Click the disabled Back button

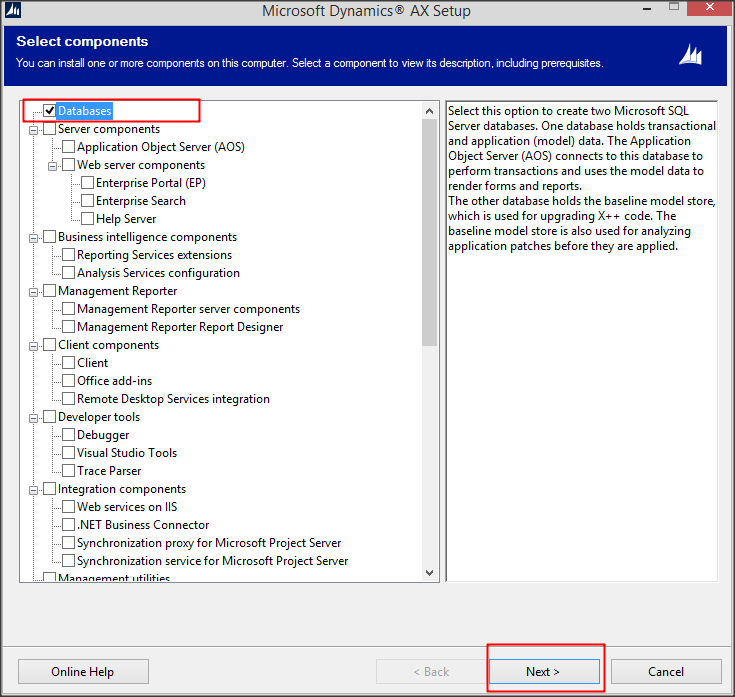point(431,672)
